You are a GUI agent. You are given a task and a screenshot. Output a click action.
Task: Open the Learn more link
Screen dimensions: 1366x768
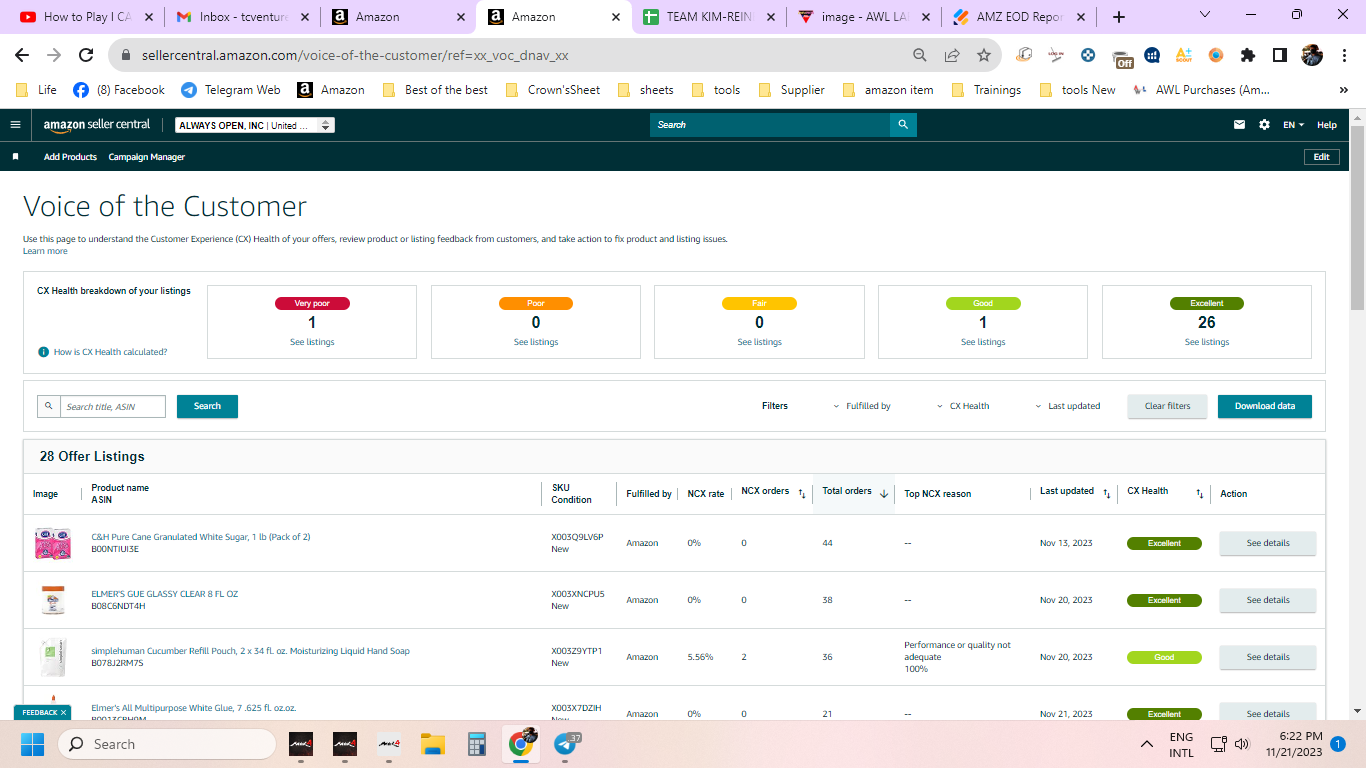tap(45, 251)
